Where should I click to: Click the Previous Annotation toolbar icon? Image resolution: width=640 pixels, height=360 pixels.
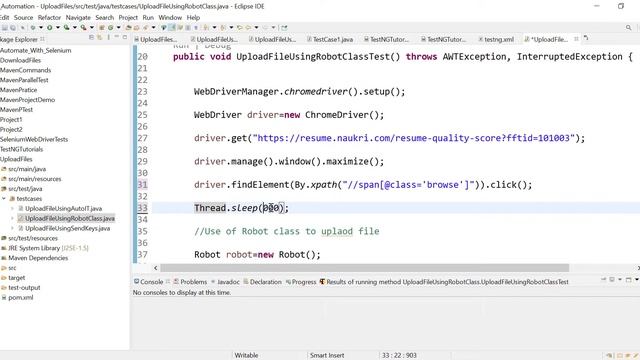(x=223, y=27)
